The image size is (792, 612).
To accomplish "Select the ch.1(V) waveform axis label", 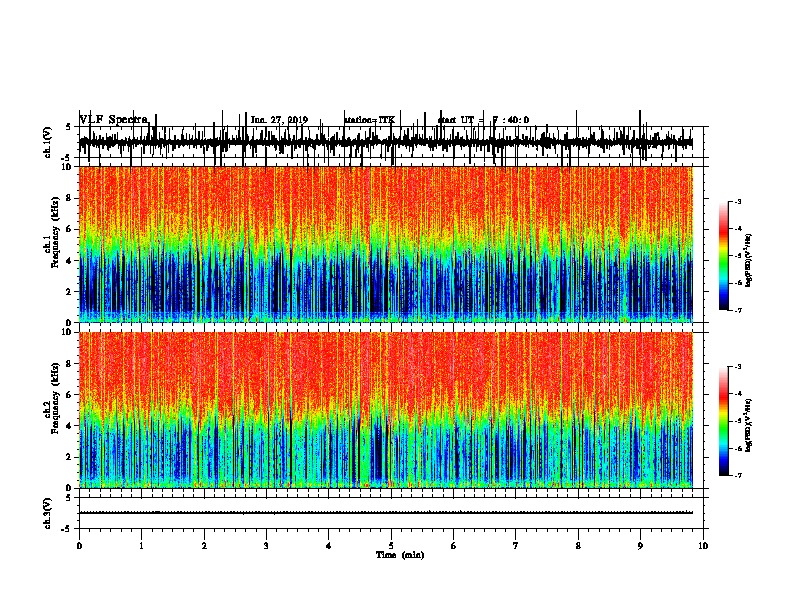I will coord(47,142).
